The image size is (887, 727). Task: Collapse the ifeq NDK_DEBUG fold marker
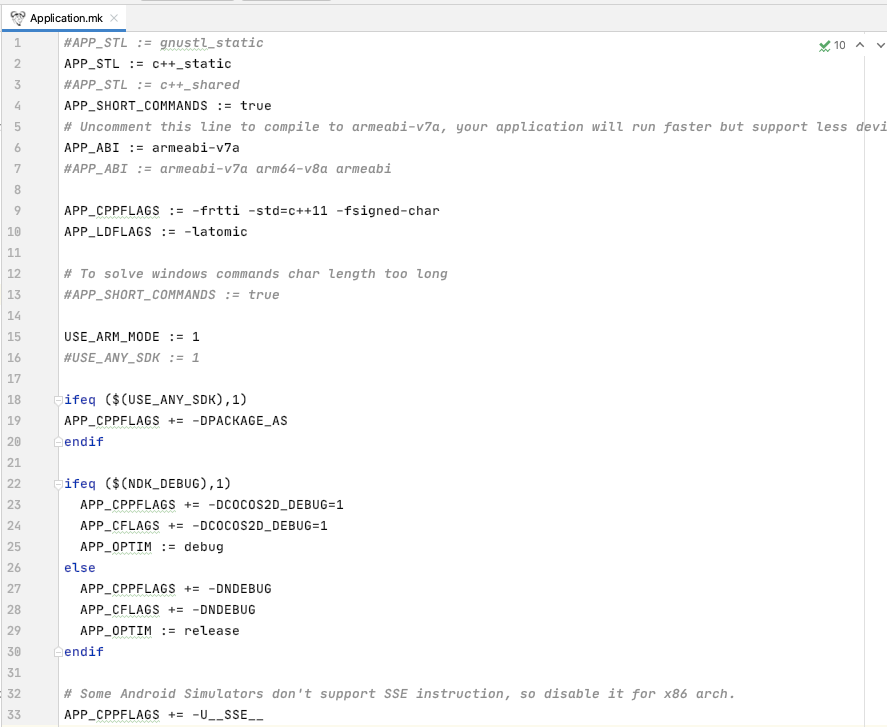click(58, 484)
